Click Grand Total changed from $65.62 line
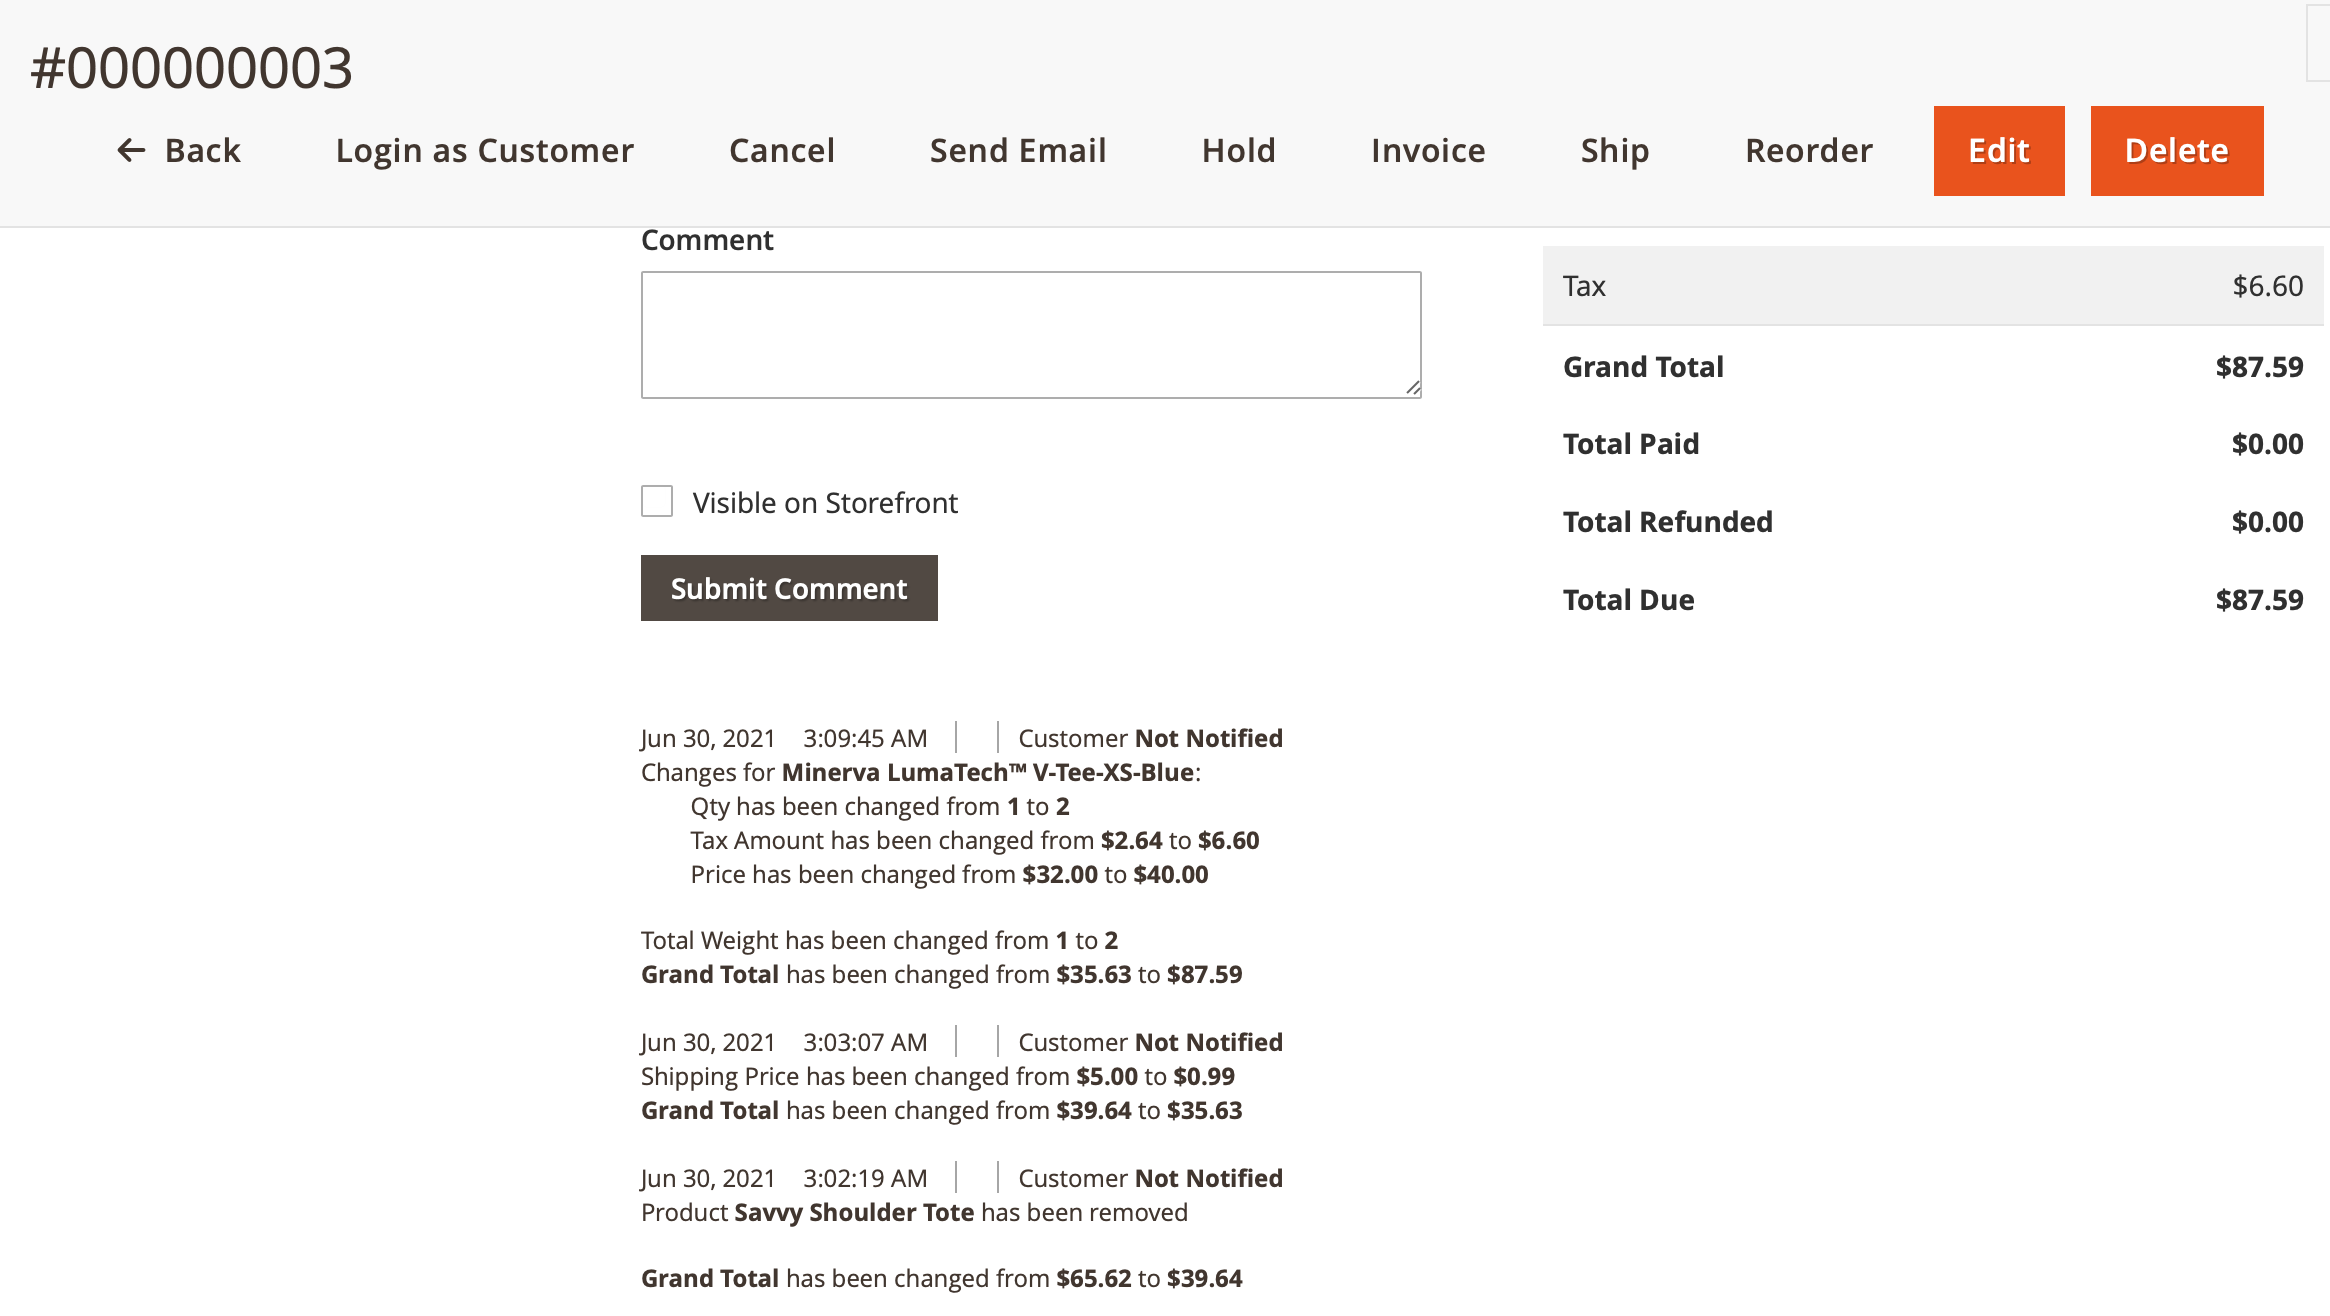This screenshot has width=2330, height=1316. pos(941,1278)
